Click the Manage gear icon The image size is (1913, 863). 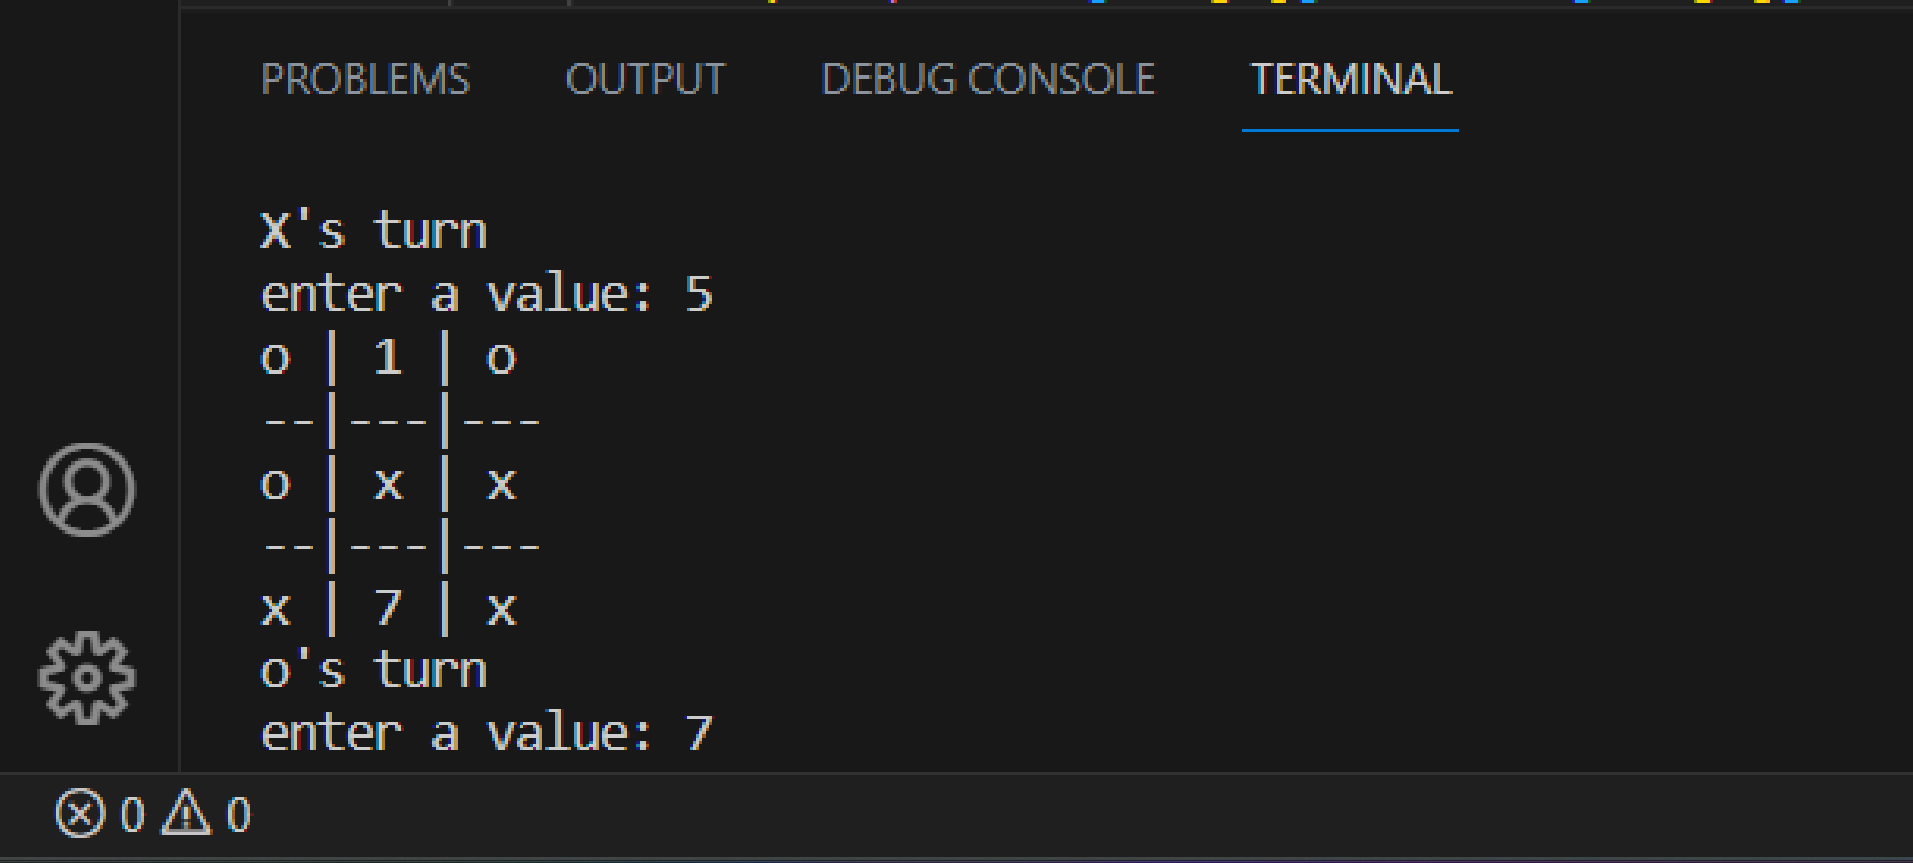tap(87, 677)
